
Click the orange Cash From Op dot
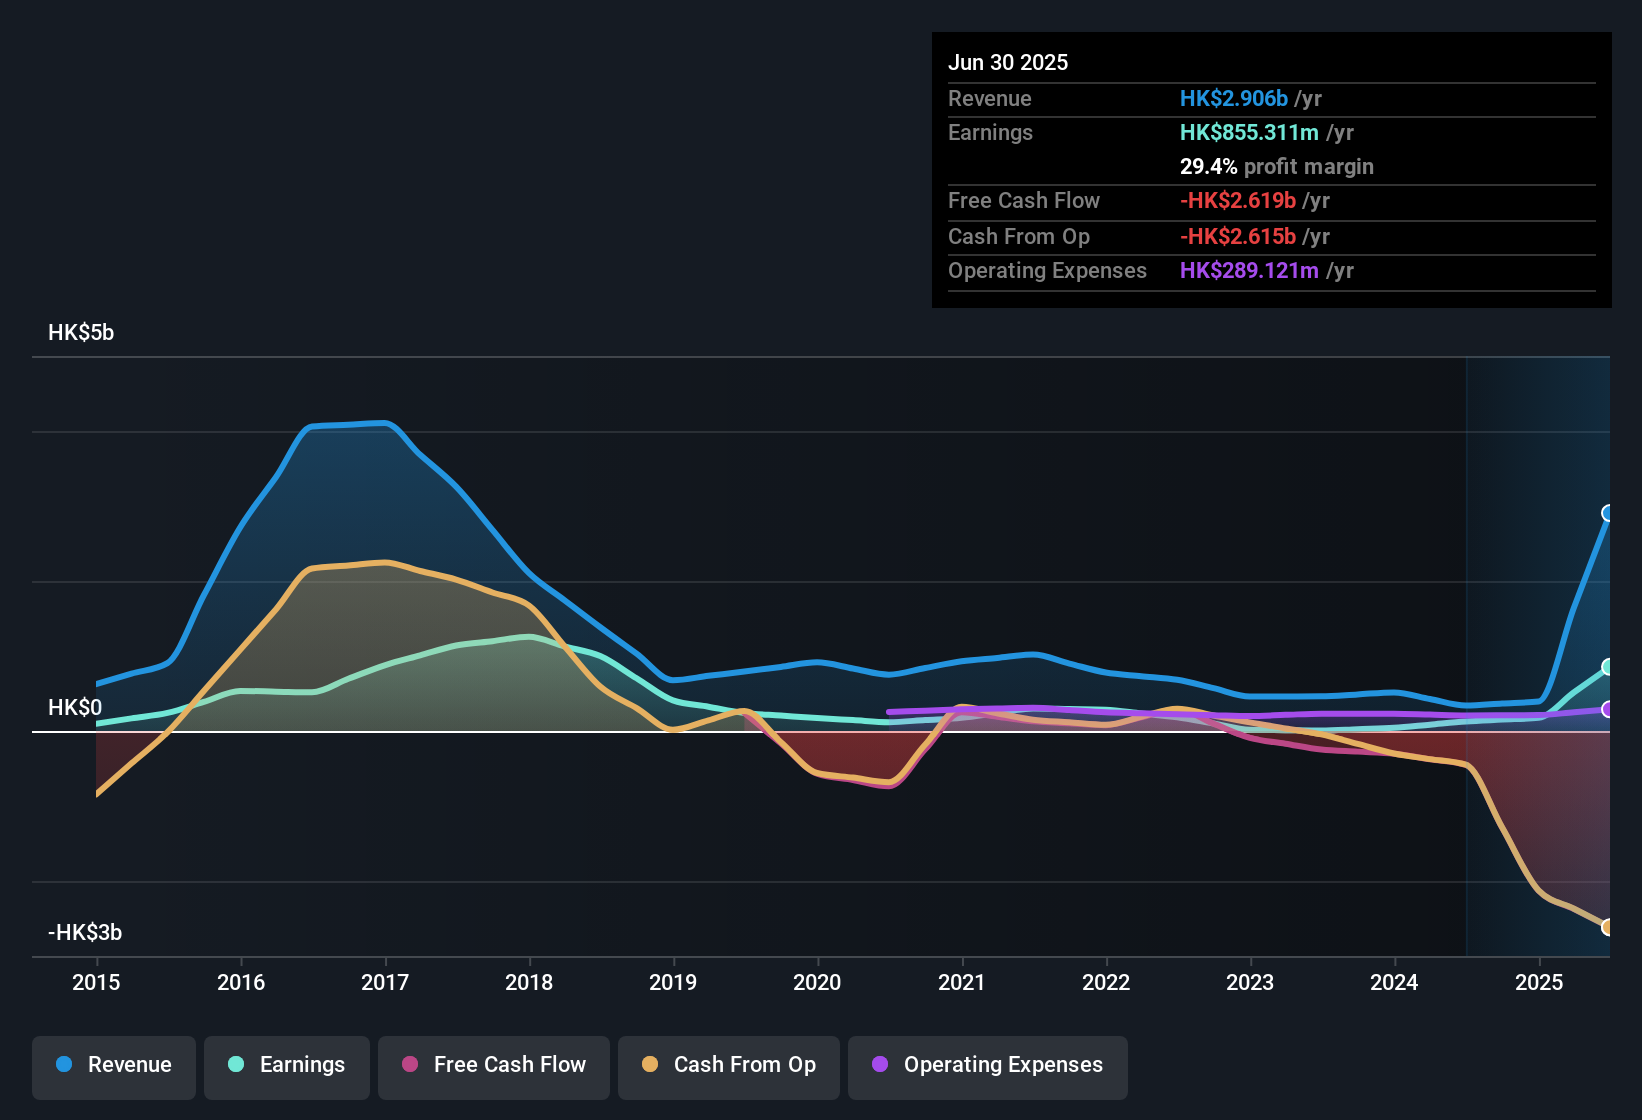(x=650, y=1065)
